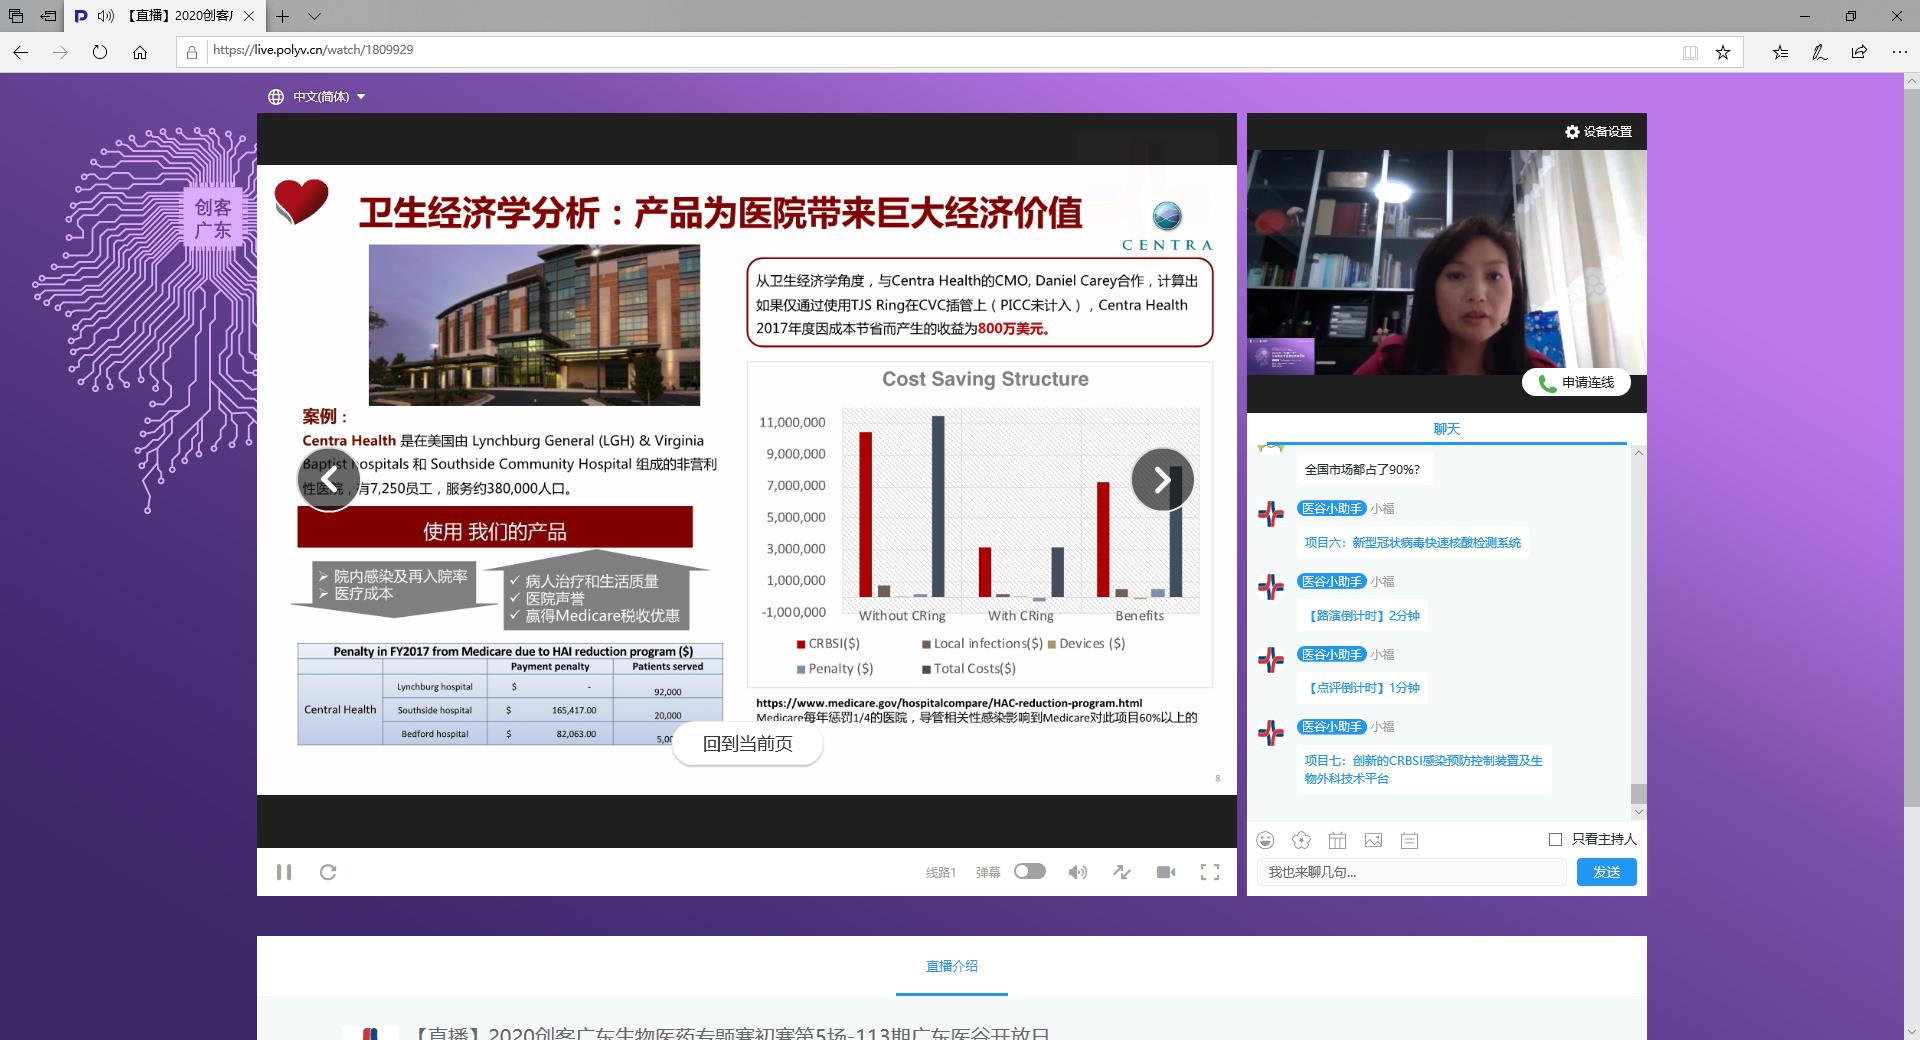Click the 发送 send button
The width and height of the screenshot is (1920, 1040).
1606,872
